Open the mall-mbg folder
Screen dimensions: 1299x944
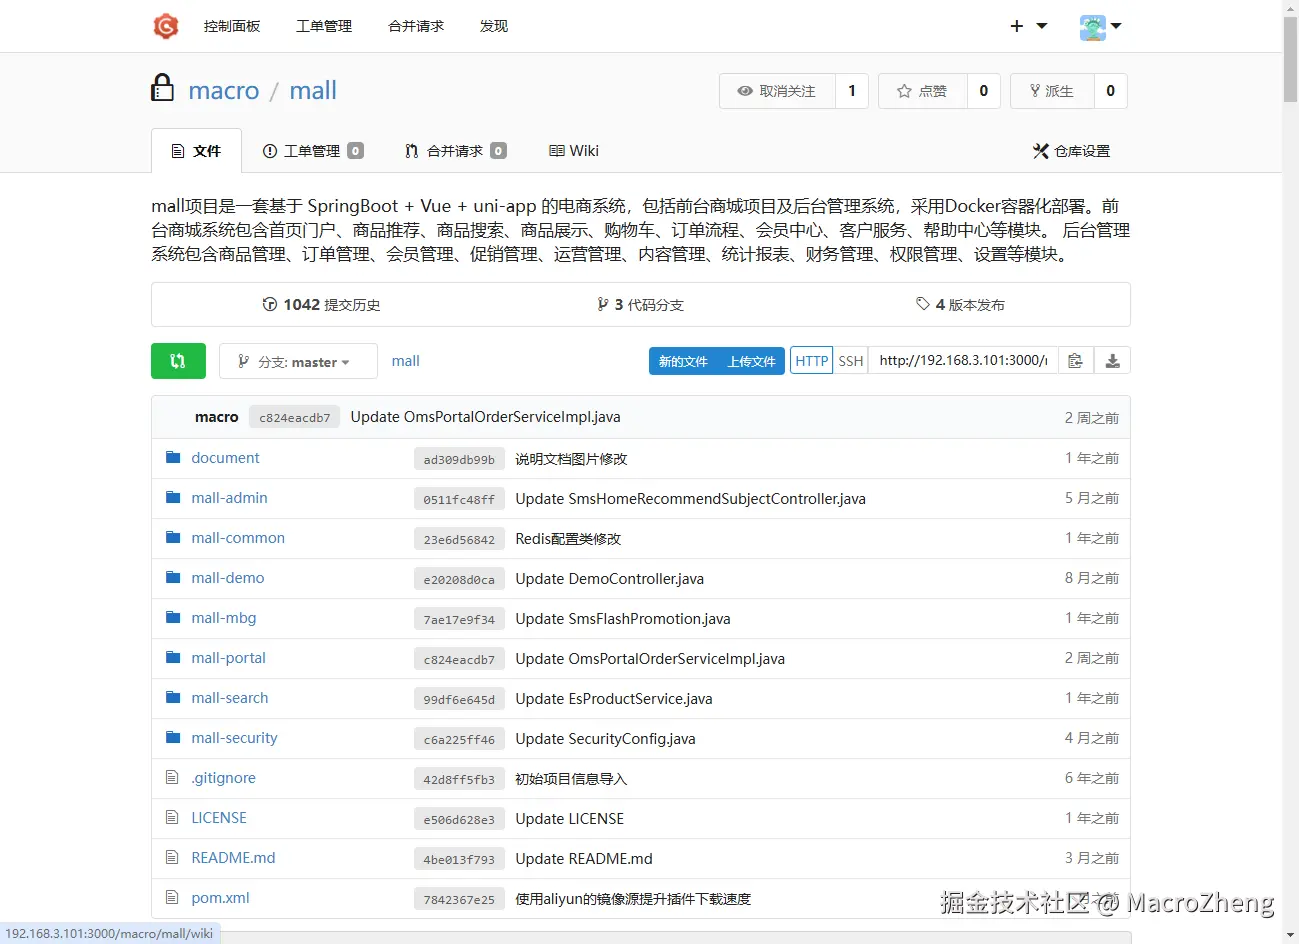click(224, 618)
